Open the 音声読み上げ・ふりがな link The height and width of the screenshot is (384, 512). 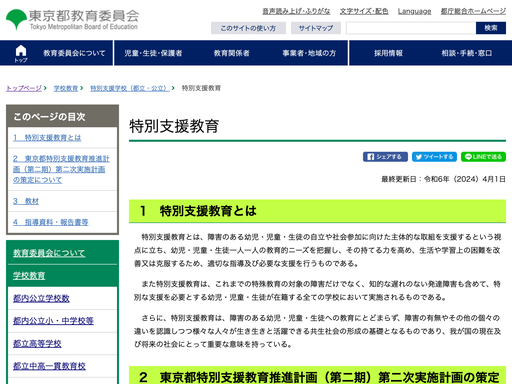[296, 11]
